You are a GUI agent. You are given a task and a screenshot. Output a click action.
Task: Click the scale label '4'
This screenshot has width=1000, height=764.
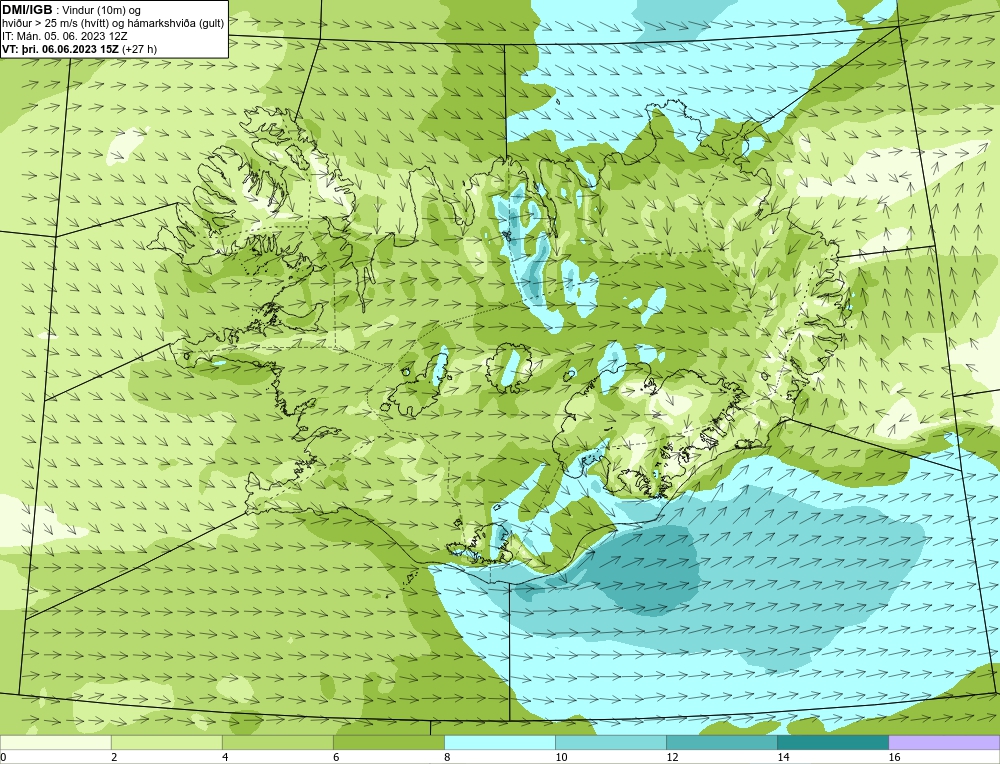tap(225, 757)
